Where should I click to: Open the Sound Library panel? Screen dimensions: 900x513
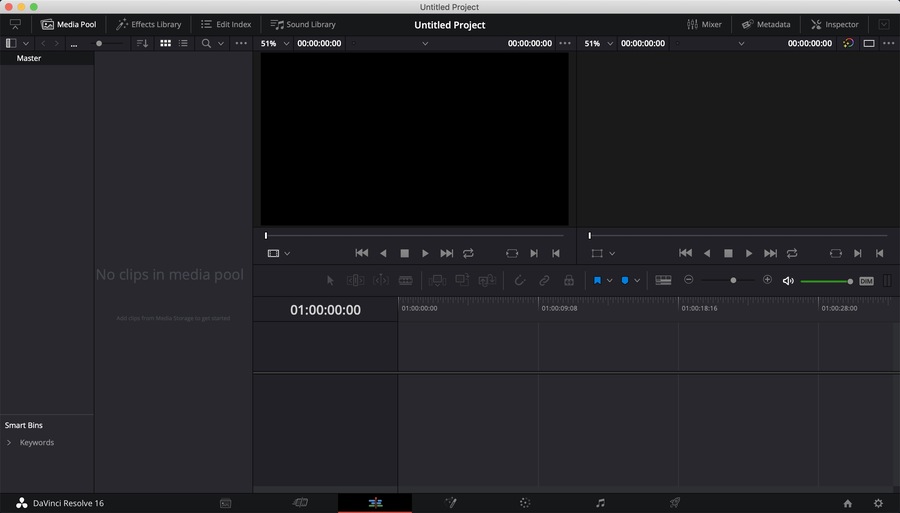303,25
